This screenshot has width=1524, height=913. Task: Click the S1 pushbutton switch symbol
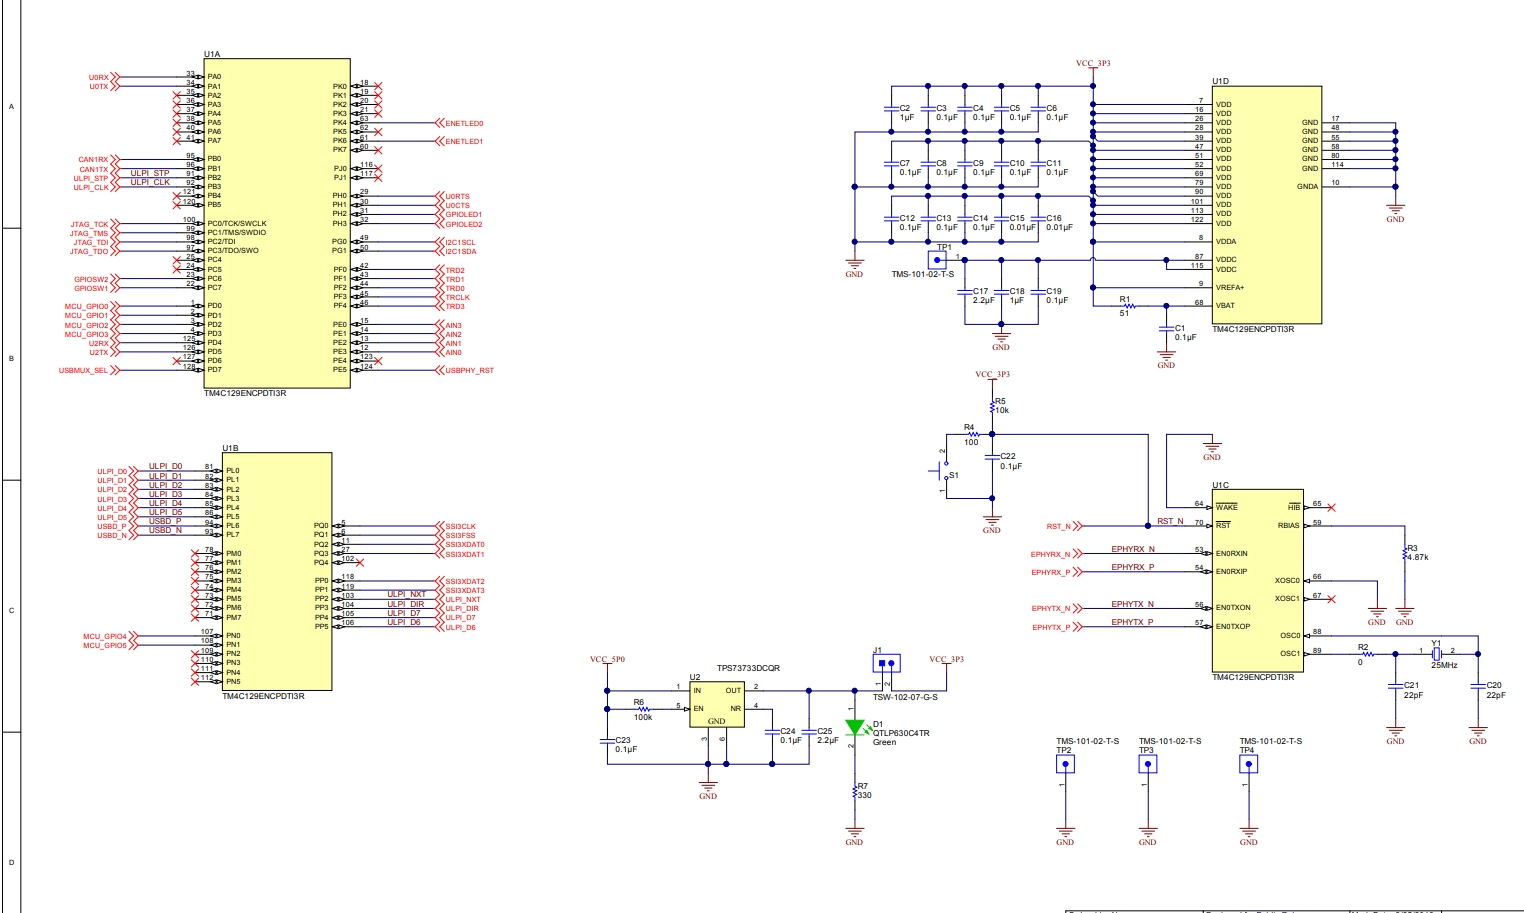pos(943,474)
